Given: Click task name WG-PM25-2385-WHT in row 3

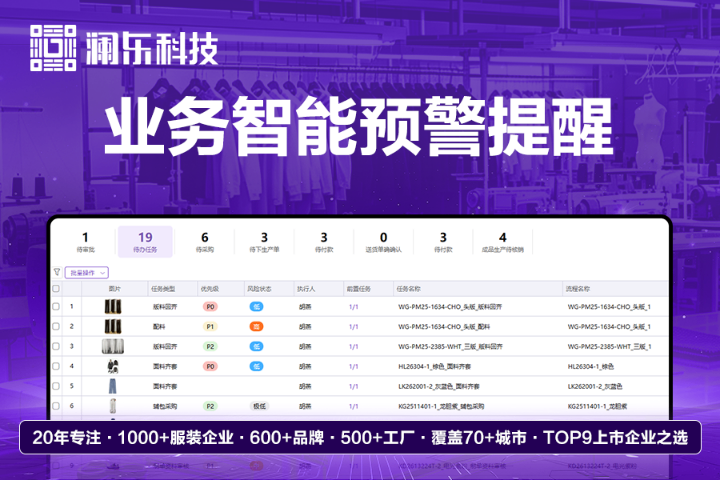Looking at the screenshot, I should tap(450, 347).
